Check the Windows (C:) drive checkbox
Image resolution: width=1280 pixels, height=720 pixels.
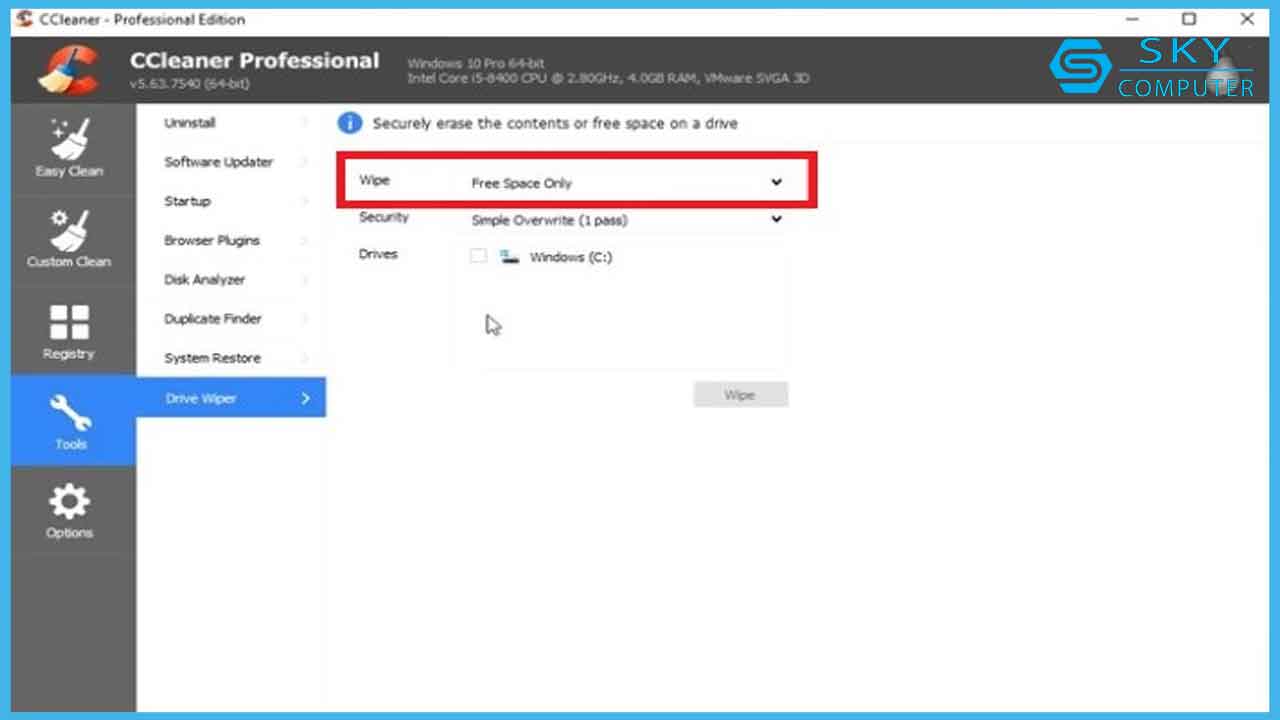coord(478,256)
